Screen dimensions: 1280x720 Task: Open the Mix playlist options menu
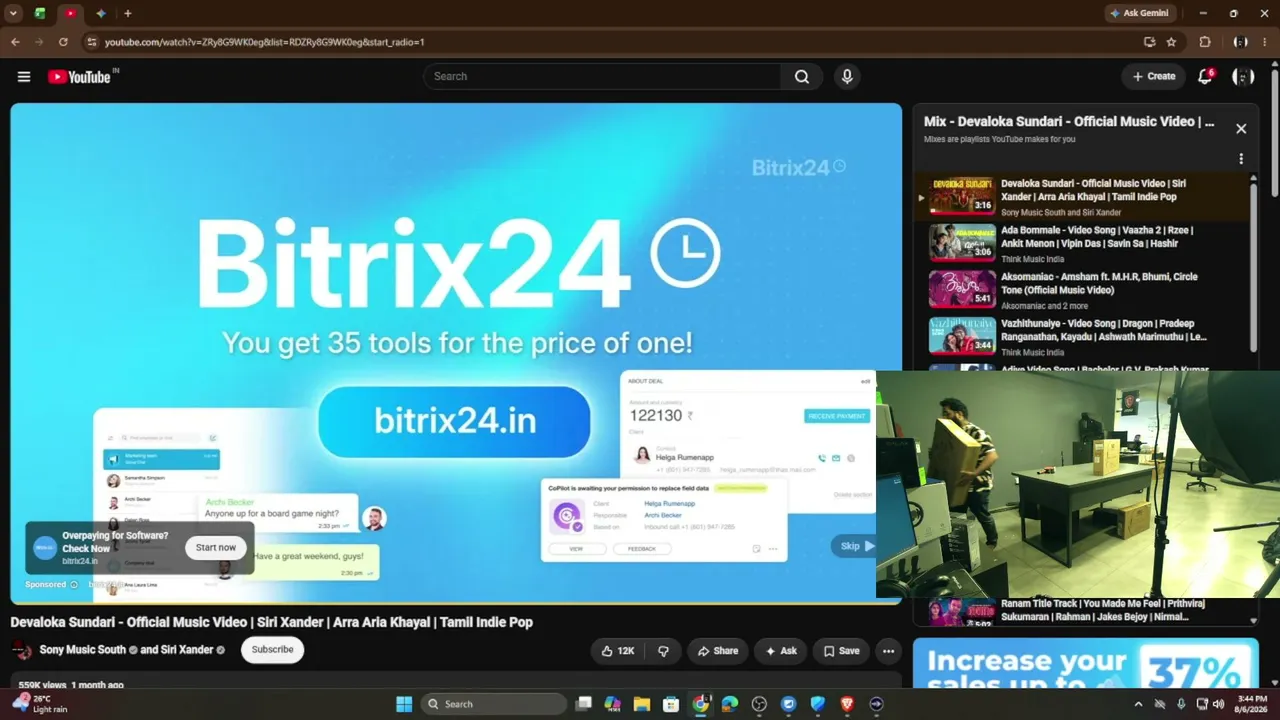click(x=1241, y=159)
